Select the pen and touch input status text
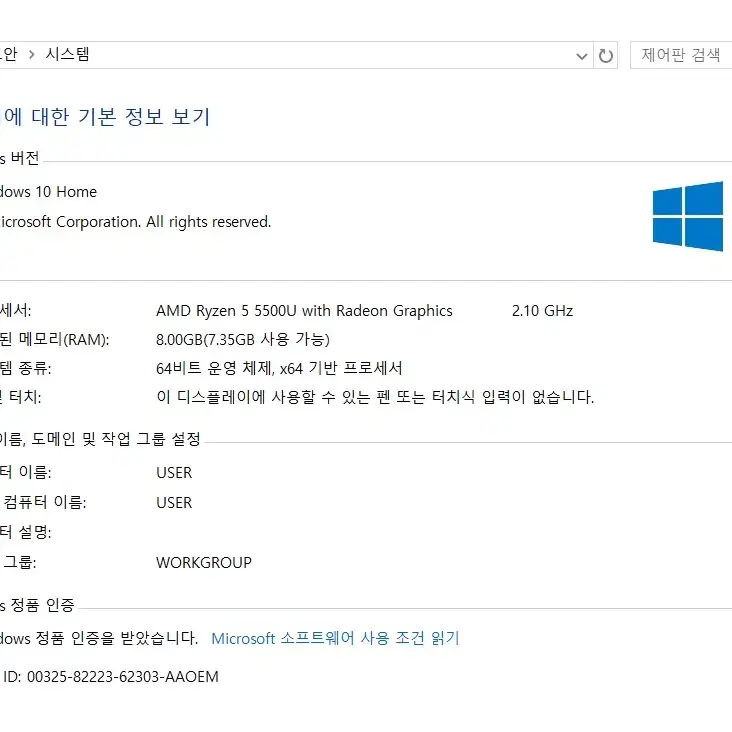Viewport: 732px width, 732px height. tap(375, 397)
